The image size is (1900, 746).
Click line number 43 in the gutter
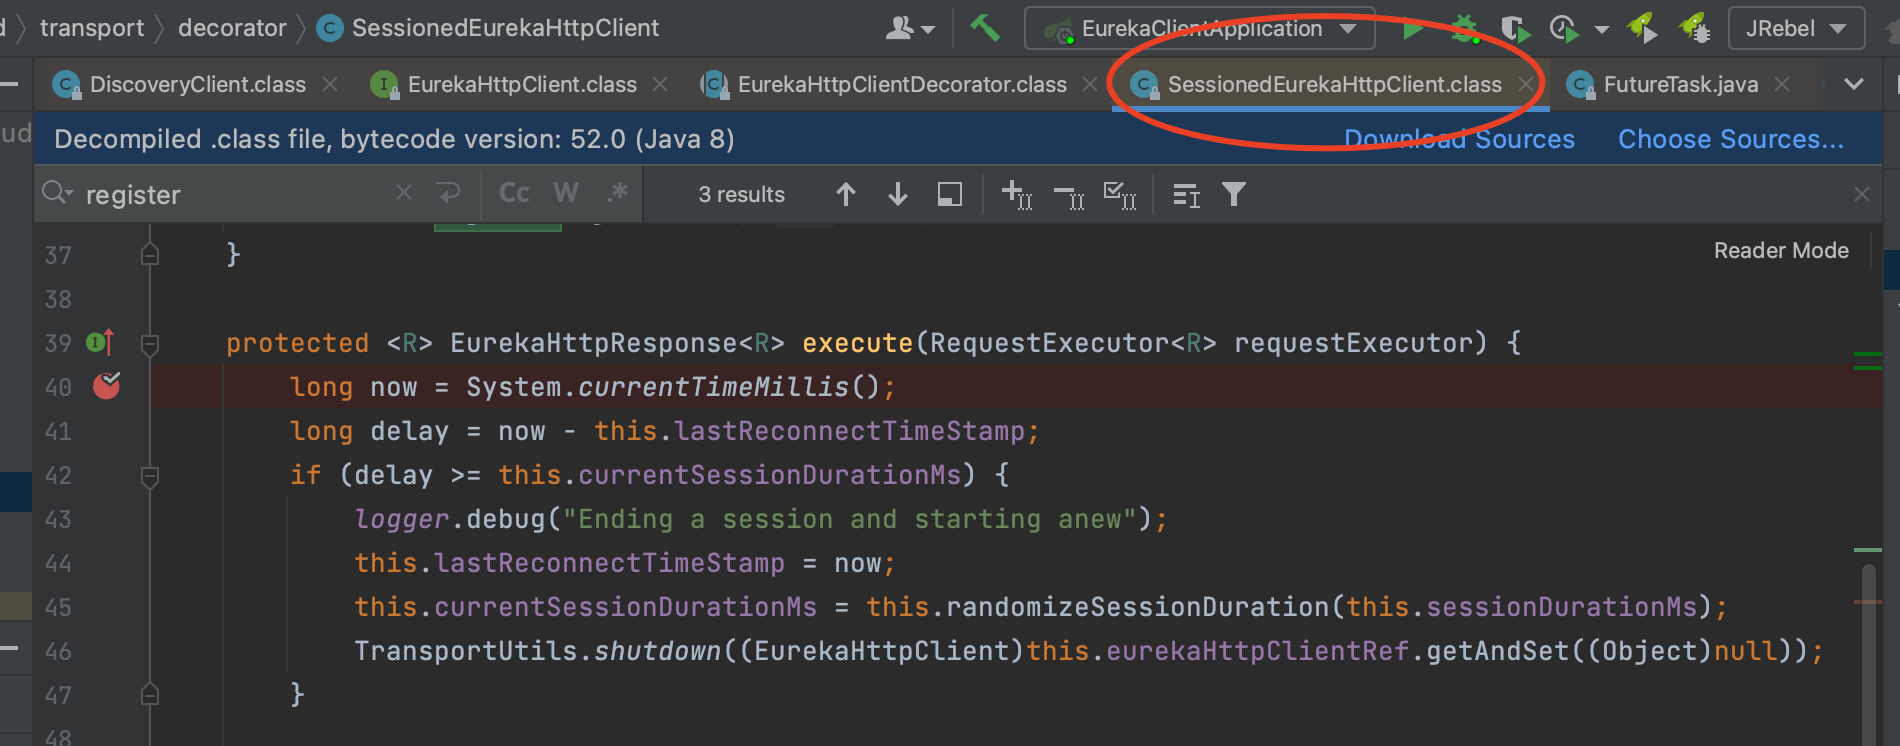click(58, 519)
